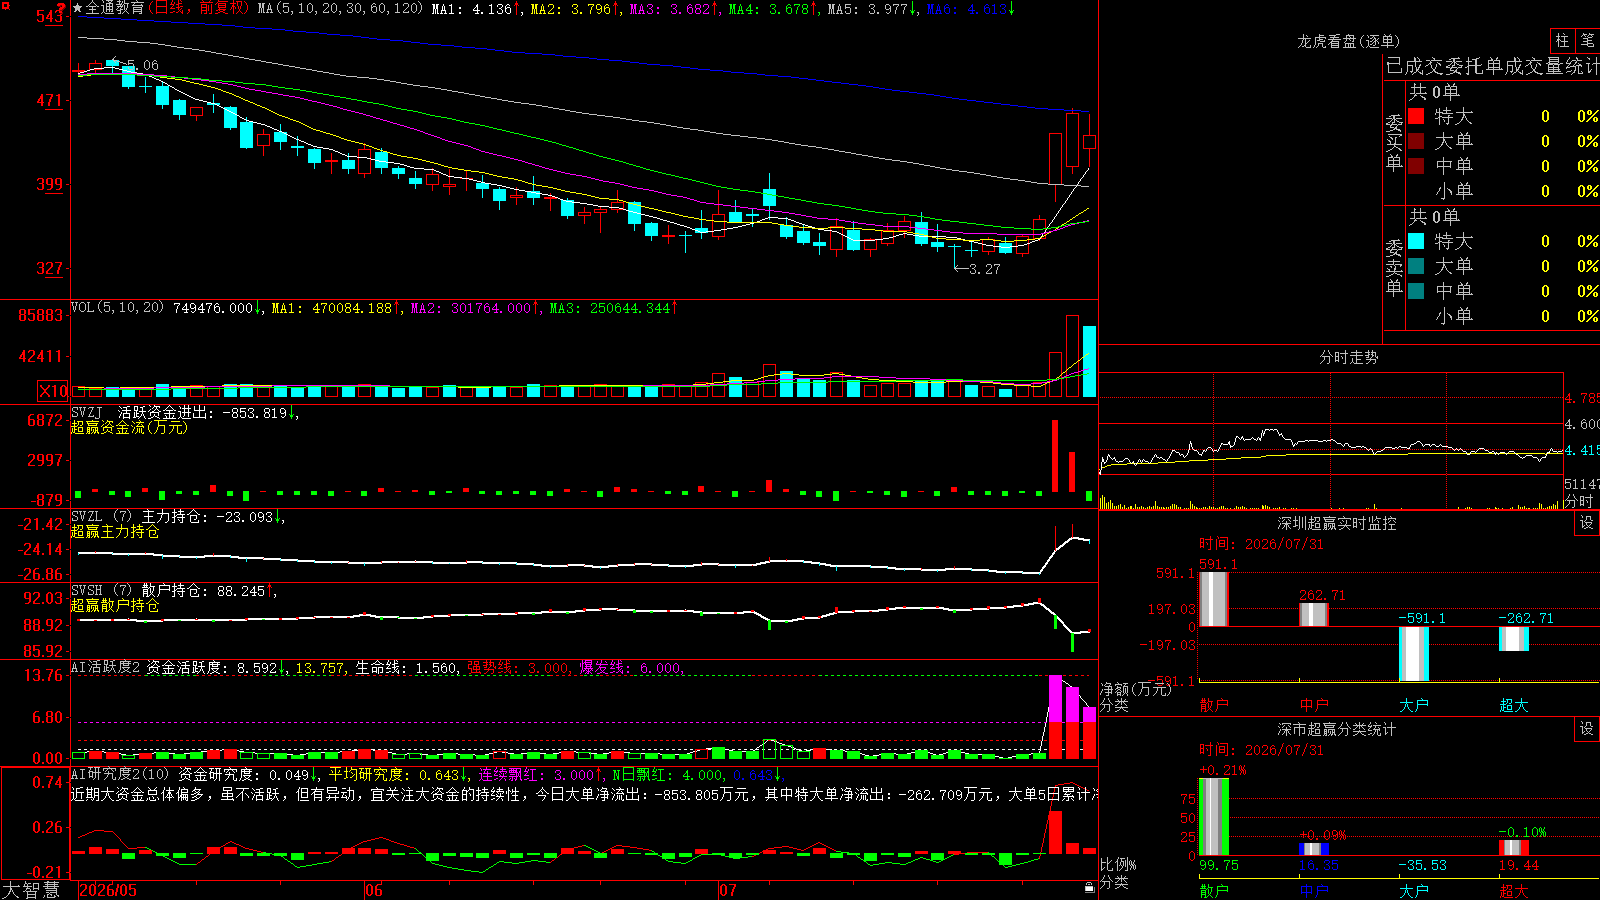Click the 分时走势 panel title
Viewport: 1600px width, 900px height.
tap(1348, 357)
